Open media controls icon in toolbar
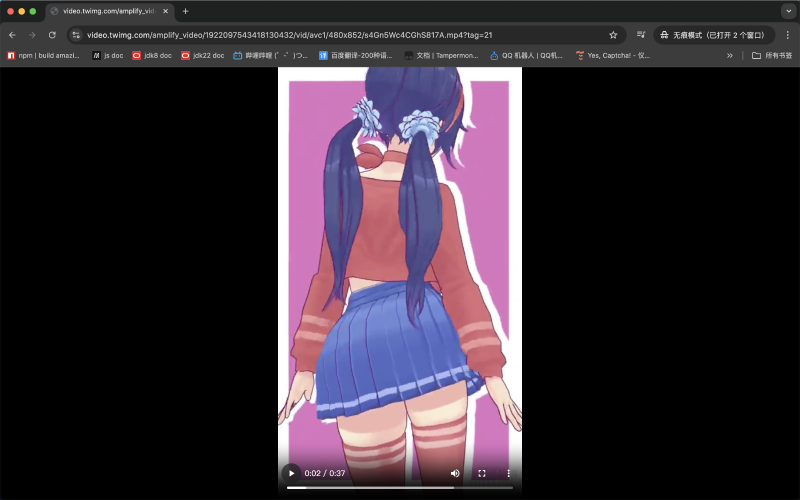Viewport: 800px width, 500px height. pos(641,35)
